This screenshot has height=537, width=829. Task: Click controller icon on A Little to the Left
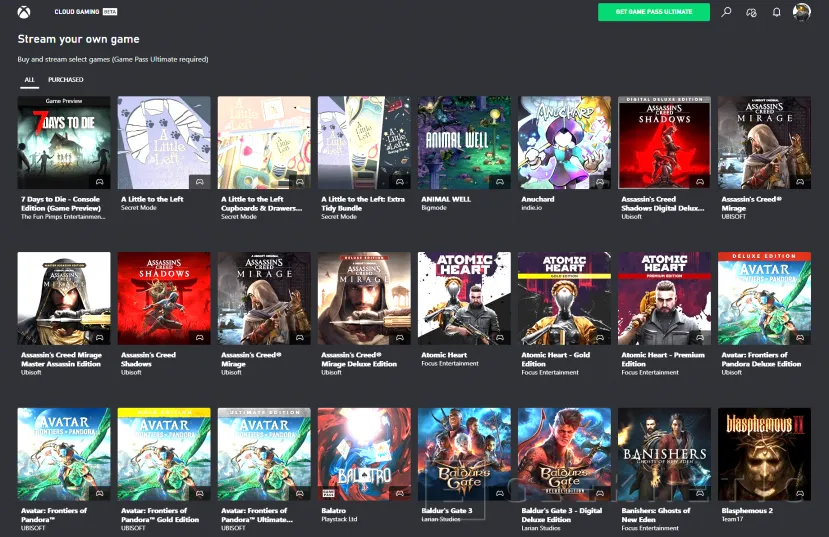pos(200,181)
